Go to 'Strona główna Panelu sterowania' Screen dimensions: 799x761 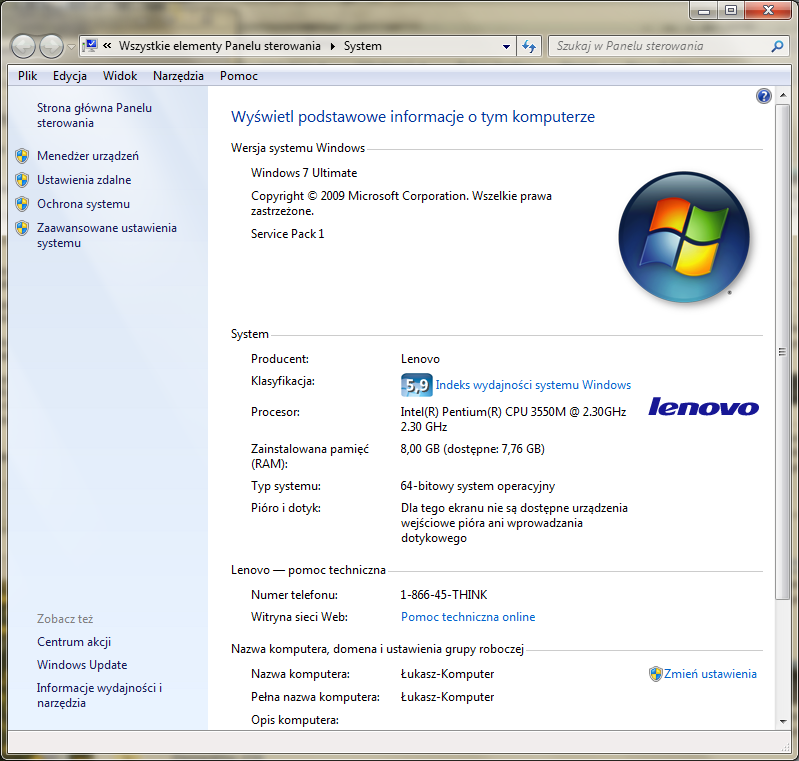click(x=94, y=115)
